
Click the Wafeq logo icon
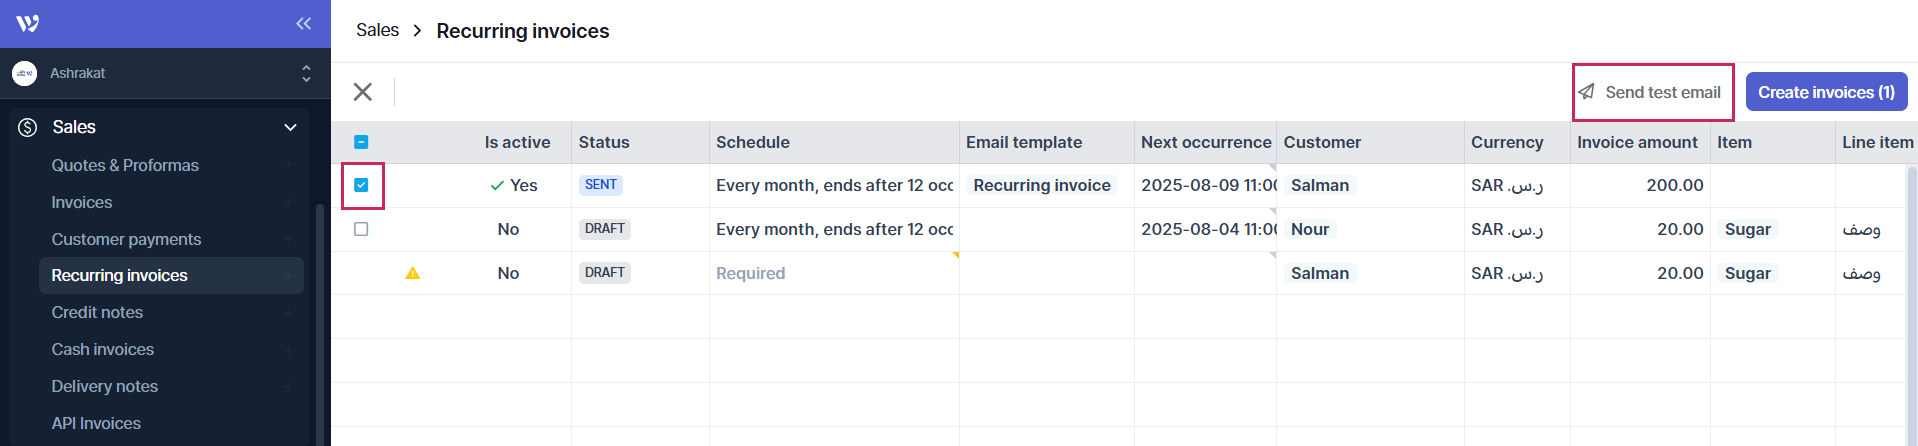28,23
